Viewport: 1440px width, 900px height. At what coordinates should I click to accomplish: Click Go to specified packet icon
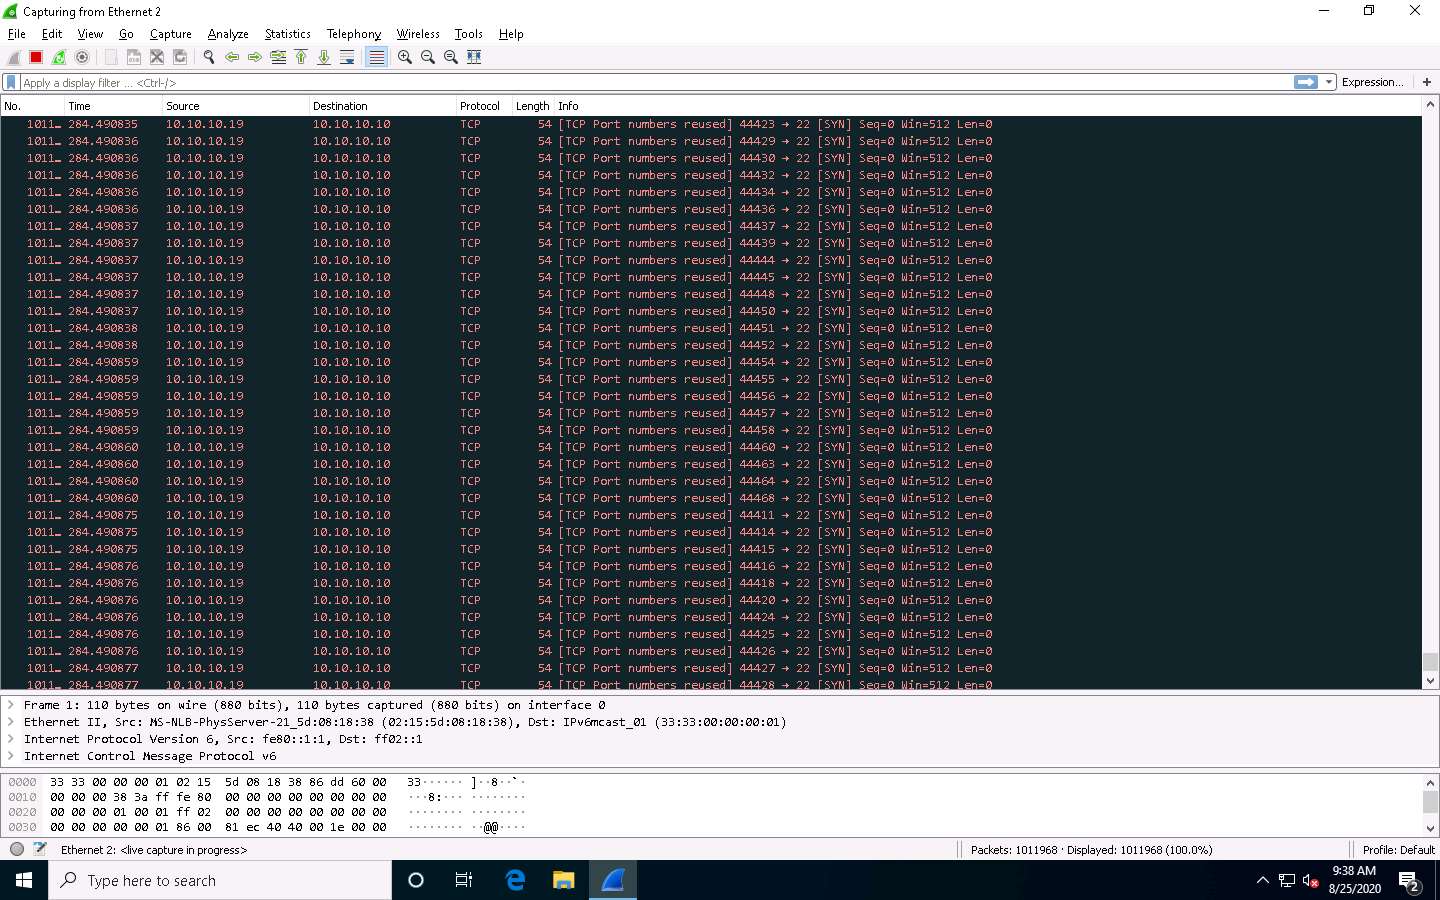pos(278,57)
